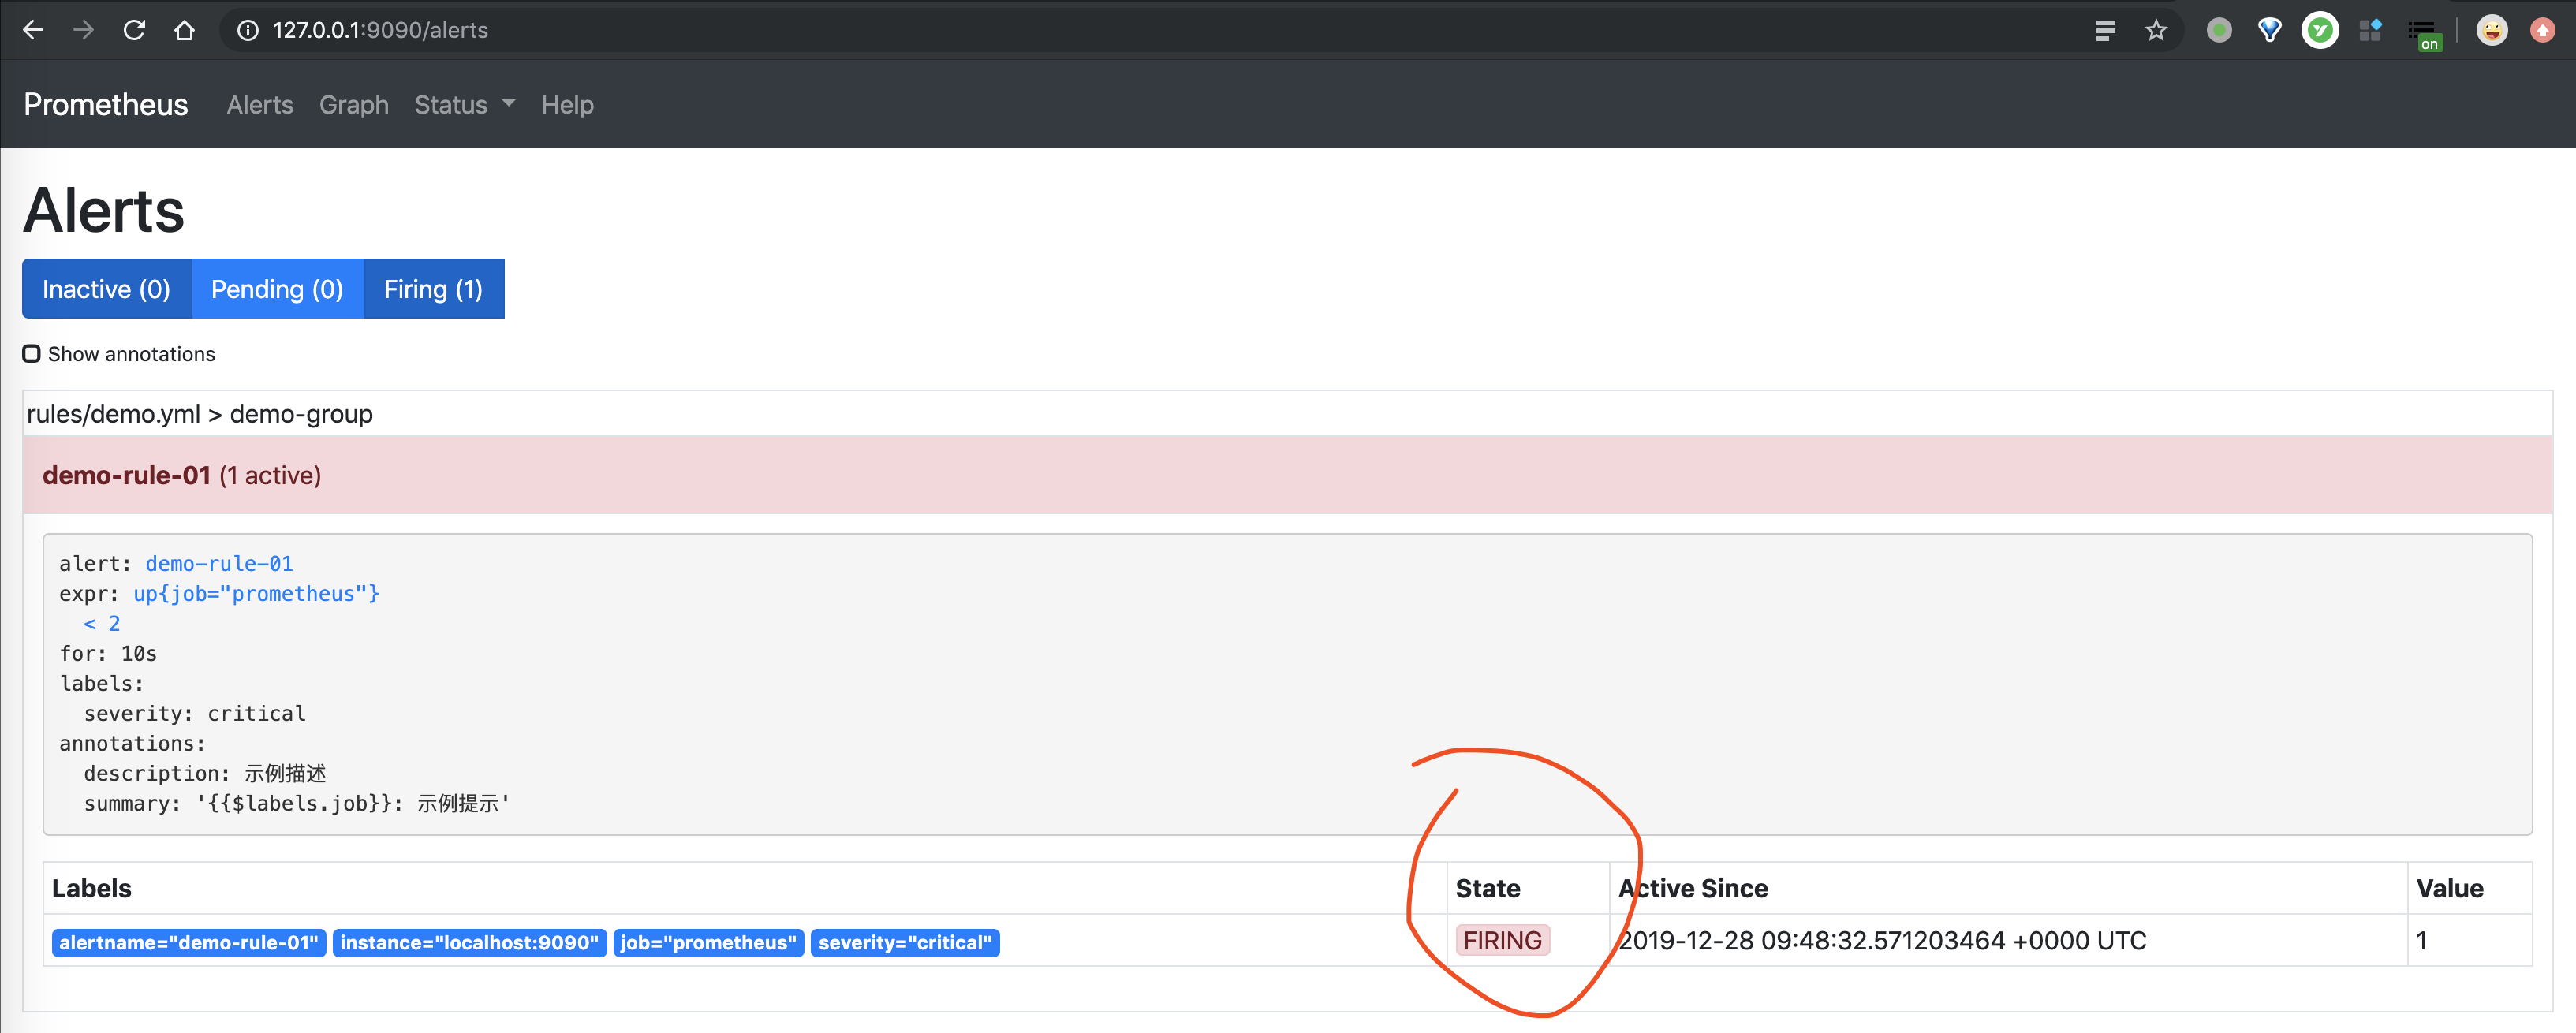Enable the Show annotations checkbox
This screenshot has height=1033, width=2576.
pyautogui.click(x=32, y=353)
